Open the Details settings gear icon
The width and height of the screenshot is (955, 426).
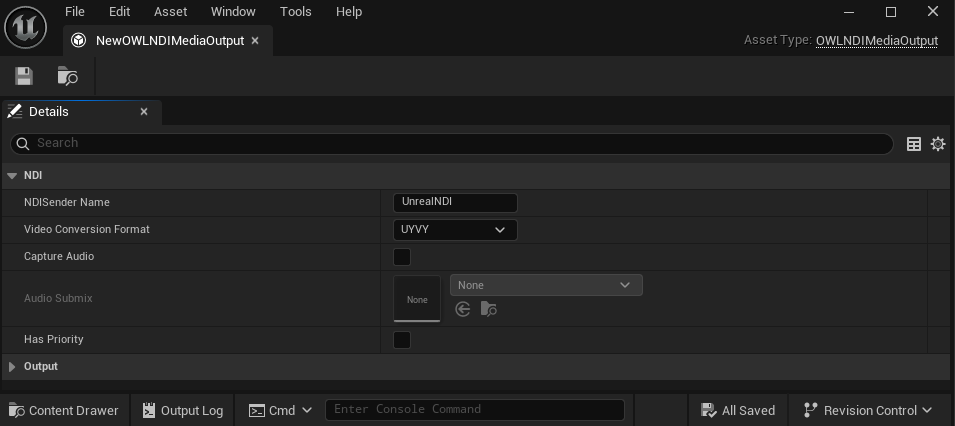pos(937,144)
